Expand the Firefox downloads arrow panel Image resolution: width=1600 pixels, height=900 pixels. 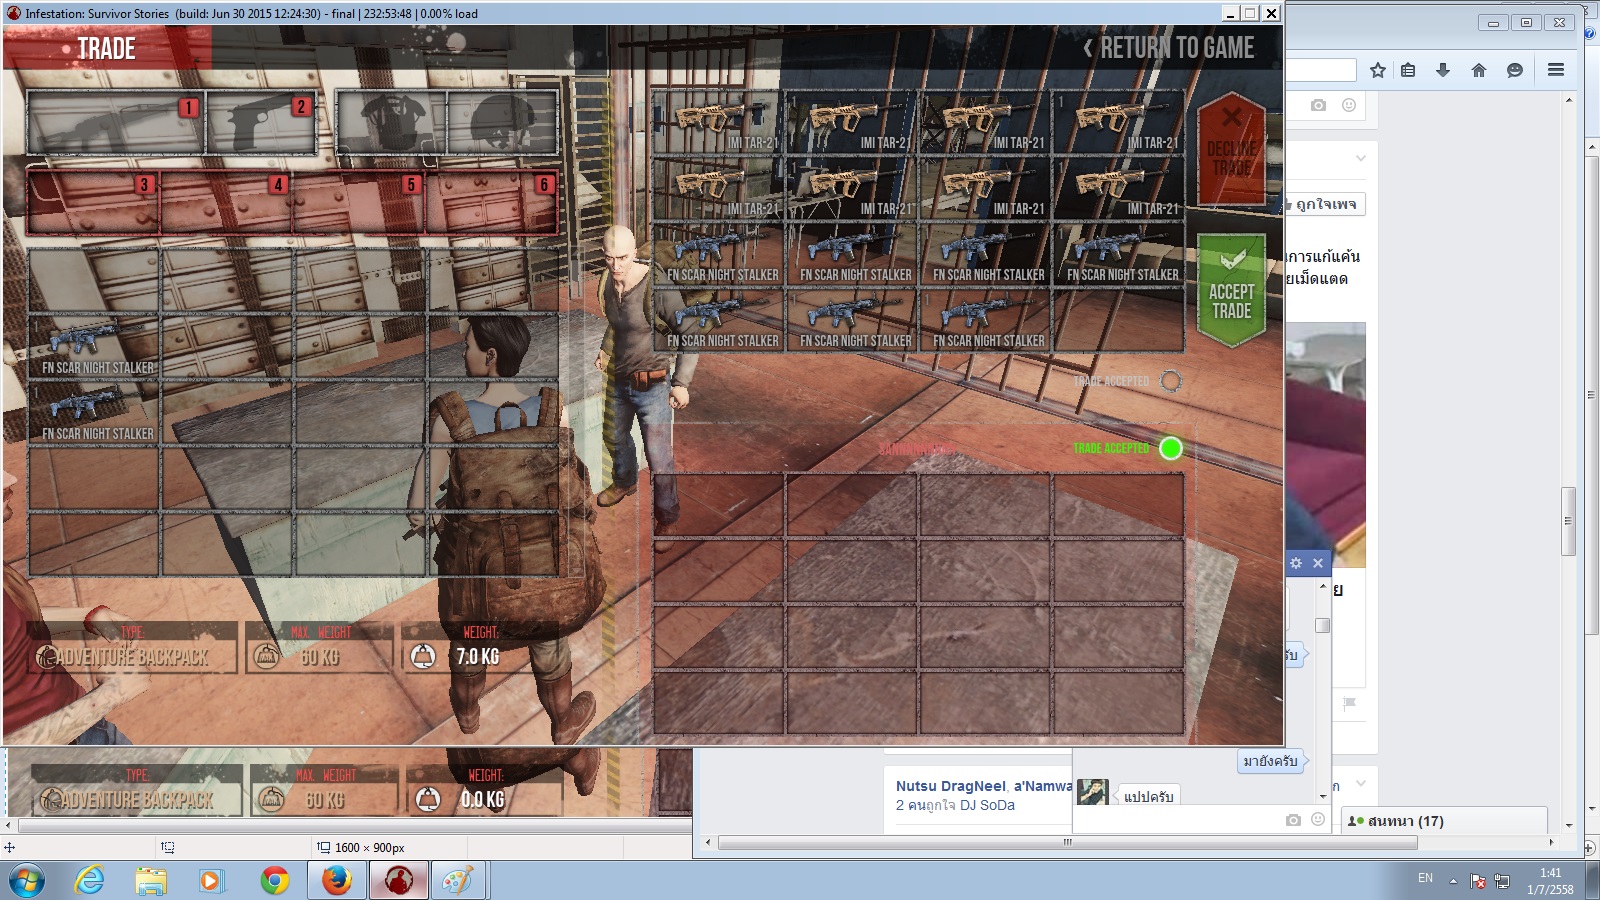pyautogui.click(x=1442, y=70)
